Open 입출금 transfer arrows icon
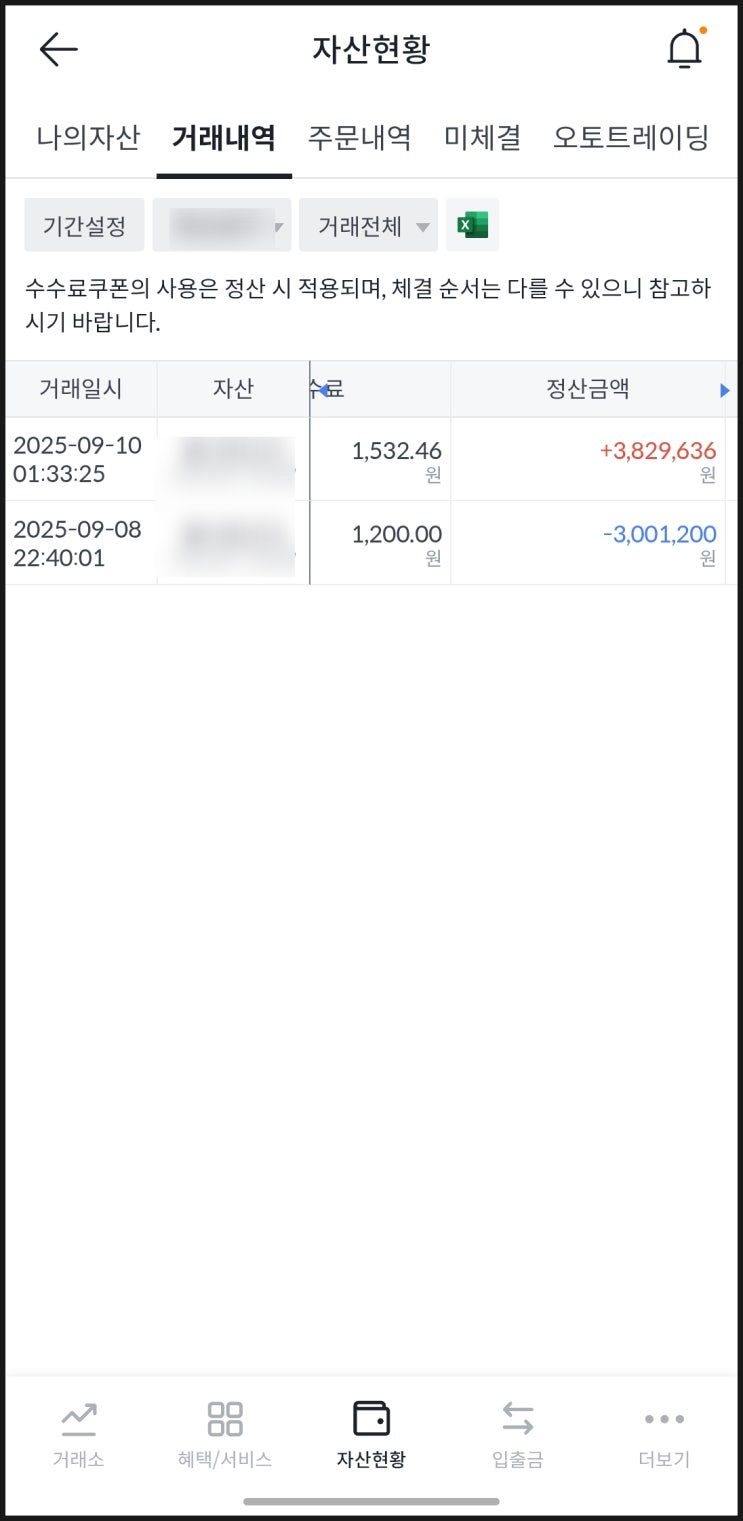743x1521 pixels. click(x=517, y=1418)
